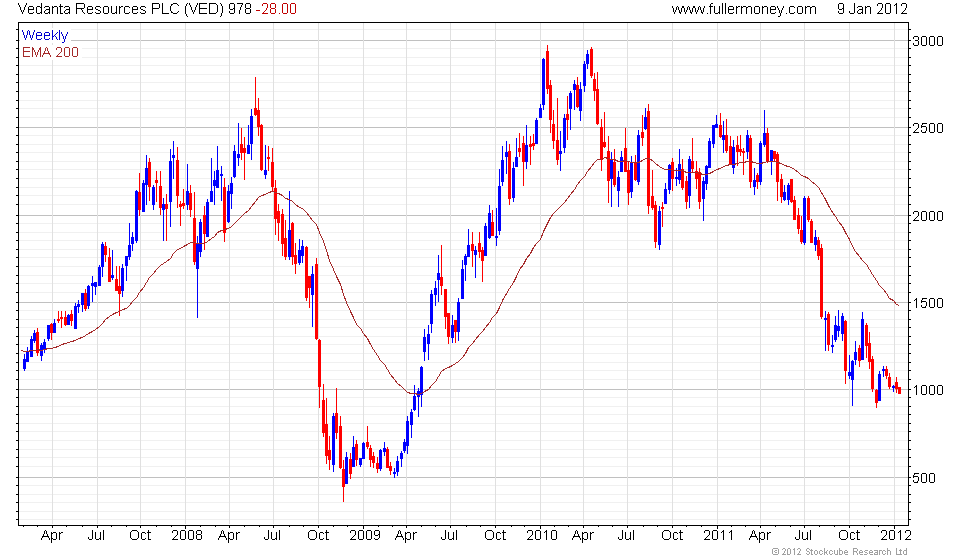Click the 9 Jan 2012 date
The image size is (960, 560).
[x=872, y=9]
